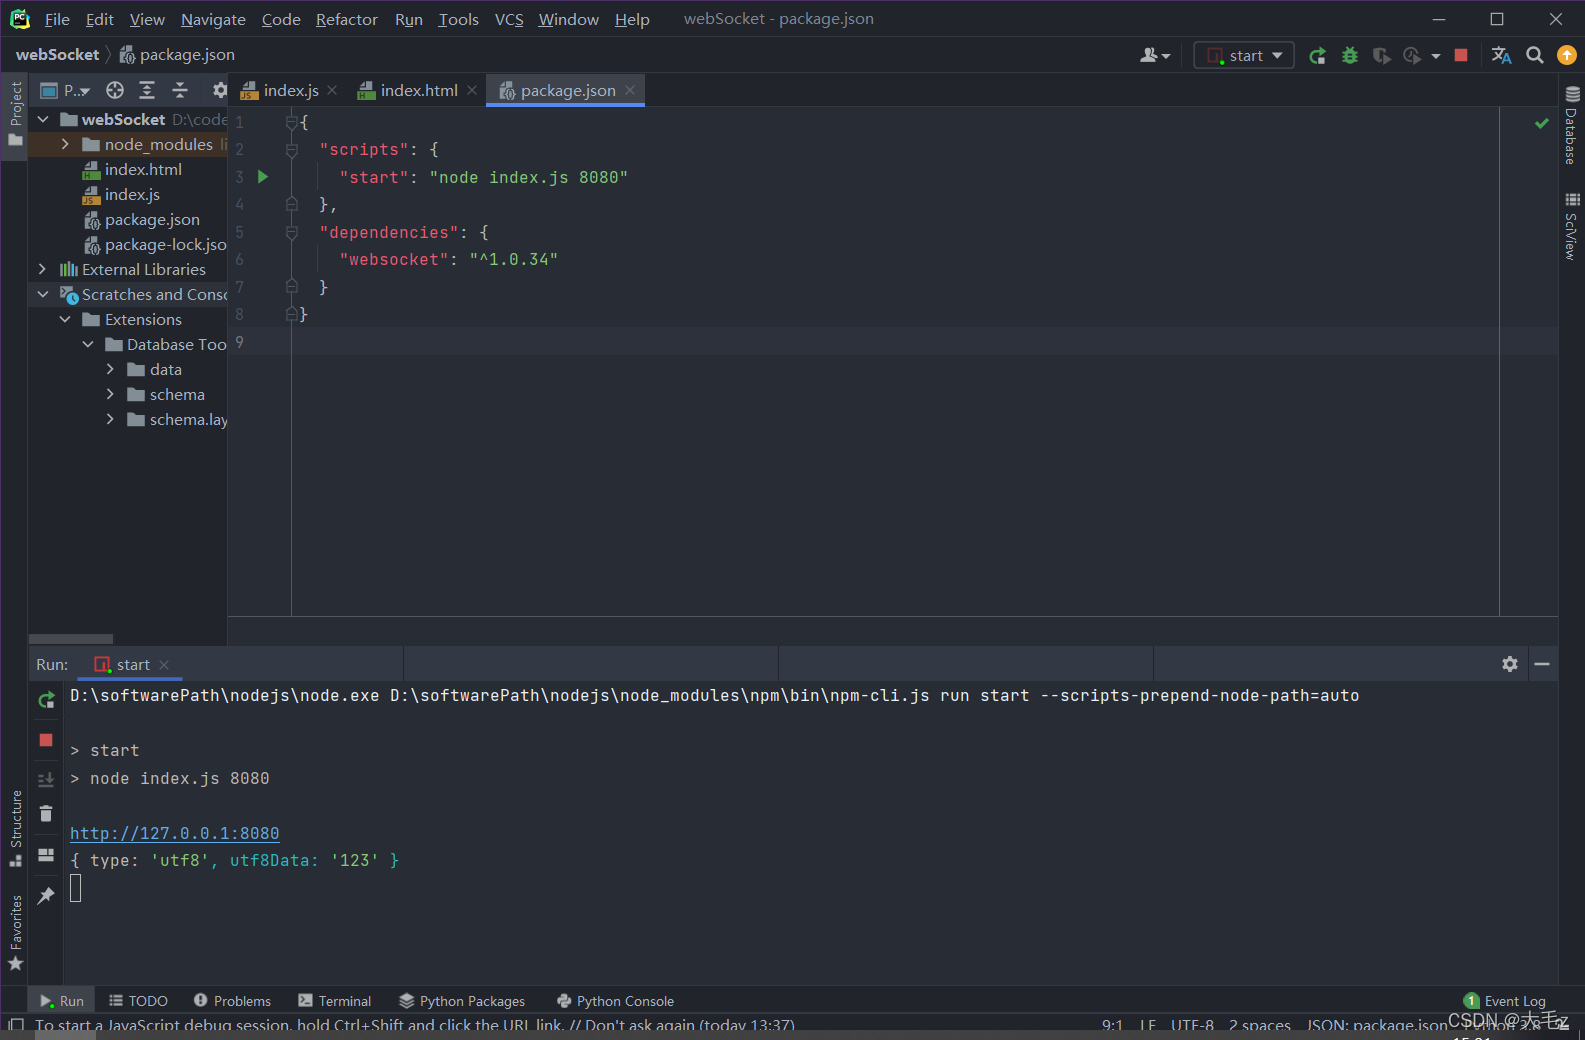
Task: Close the package.json tab
Action: point(630,90)
